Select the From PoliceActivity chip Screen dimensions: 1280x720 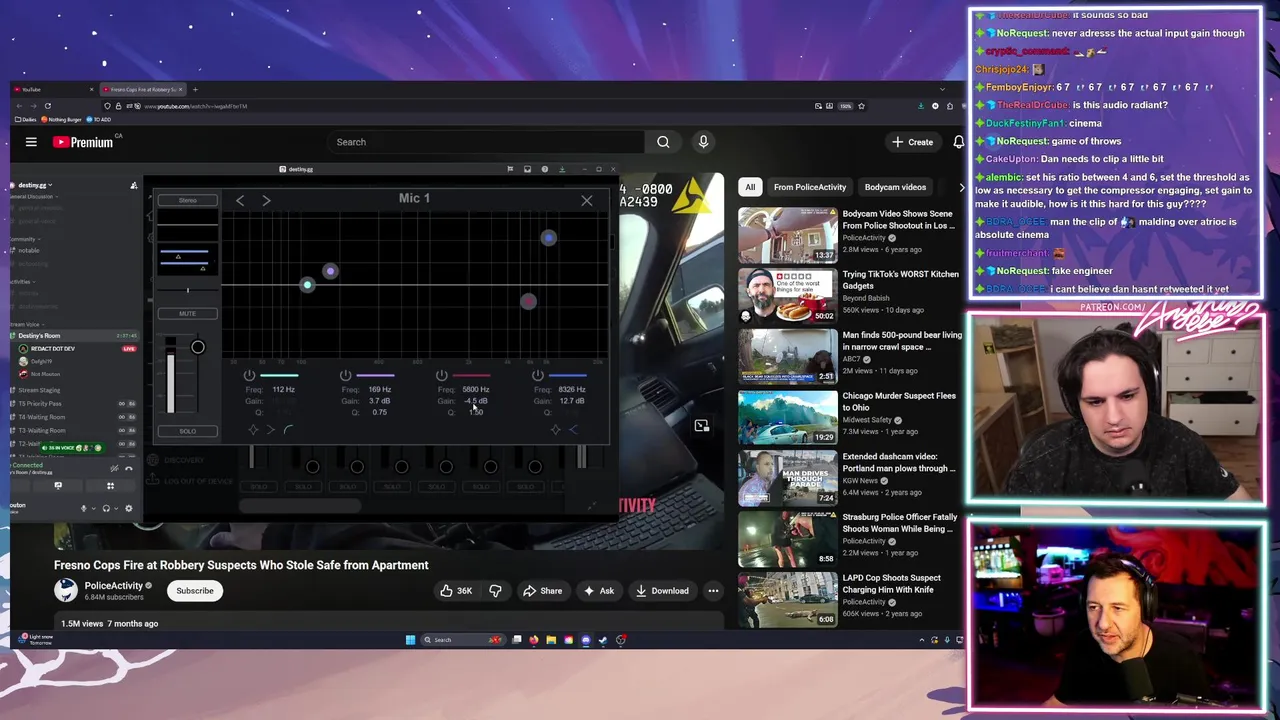(x=809, y=187)
